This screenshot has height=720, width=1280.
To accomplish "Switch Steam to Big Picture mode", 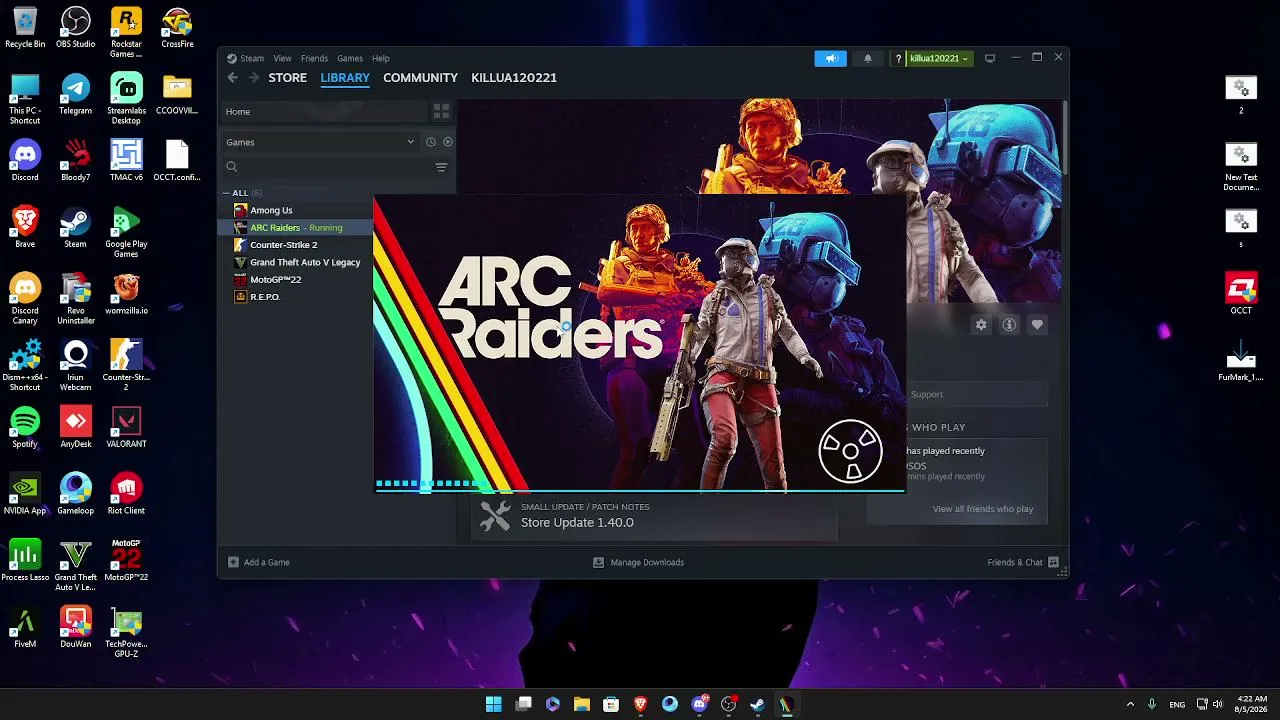I will pos(990,58).
